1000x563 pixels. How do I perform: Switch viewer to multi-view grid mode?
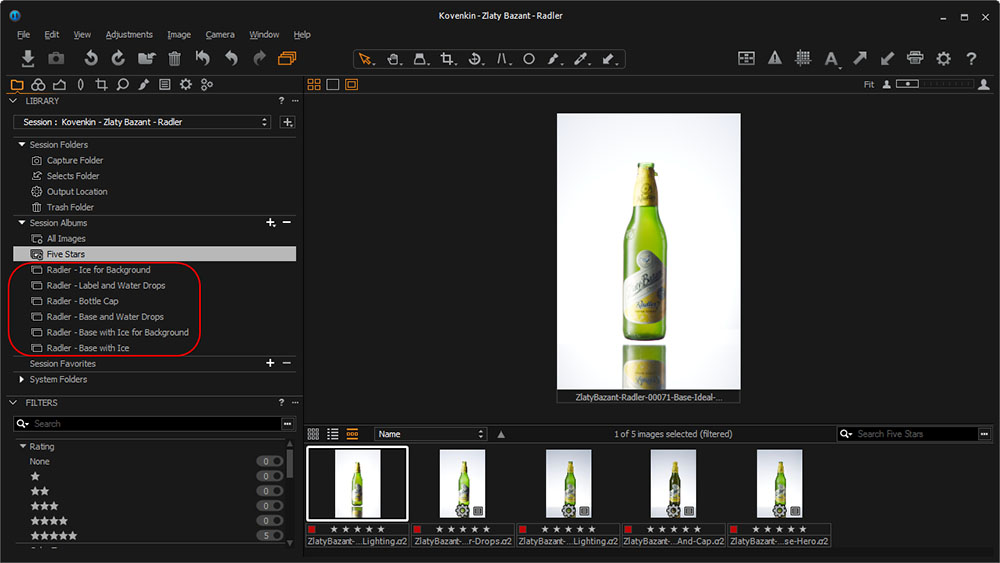pyautogui.click(x=314, y=84)
